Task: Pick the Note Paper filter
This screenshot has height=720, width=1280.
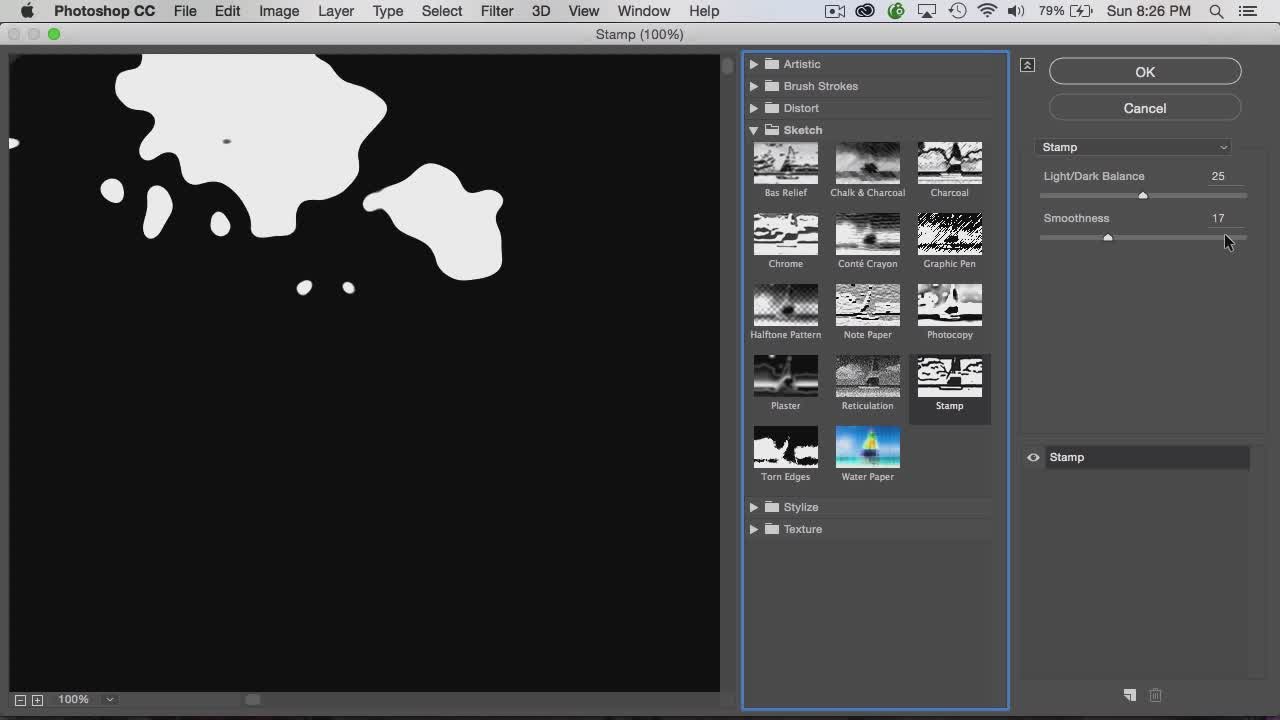Action: coord(867,305)
